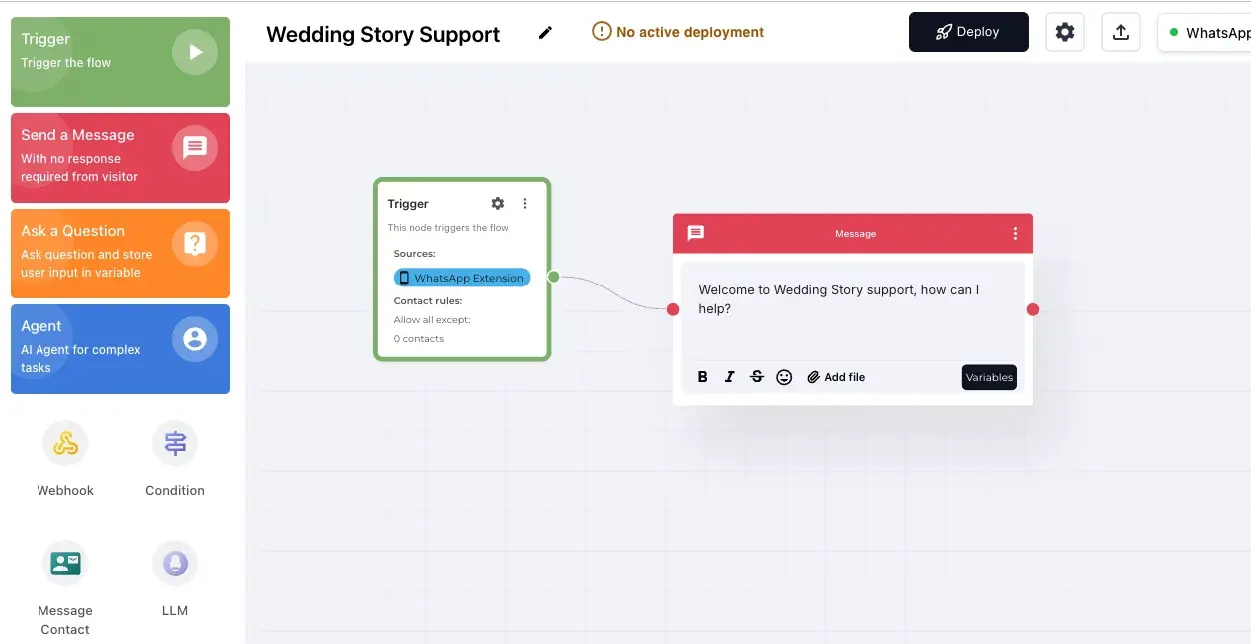Open the Trigger node settings gear
Viewport: 1251px width, 644px height.
pyautogui.click(x=497, y=203)
